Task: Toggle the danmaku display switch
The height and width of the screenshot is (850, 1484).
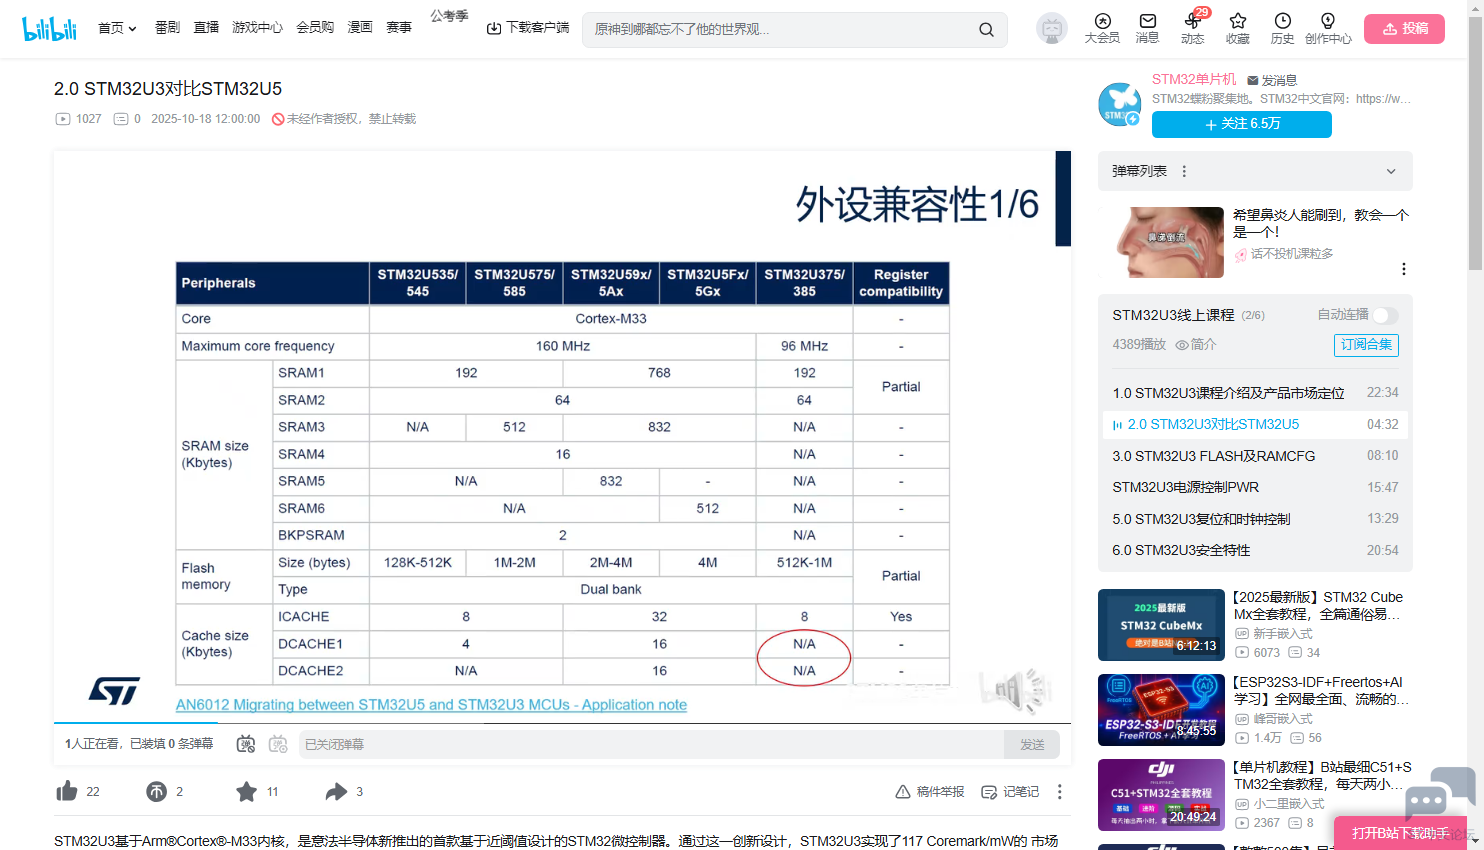Action: tap(245, 744)
